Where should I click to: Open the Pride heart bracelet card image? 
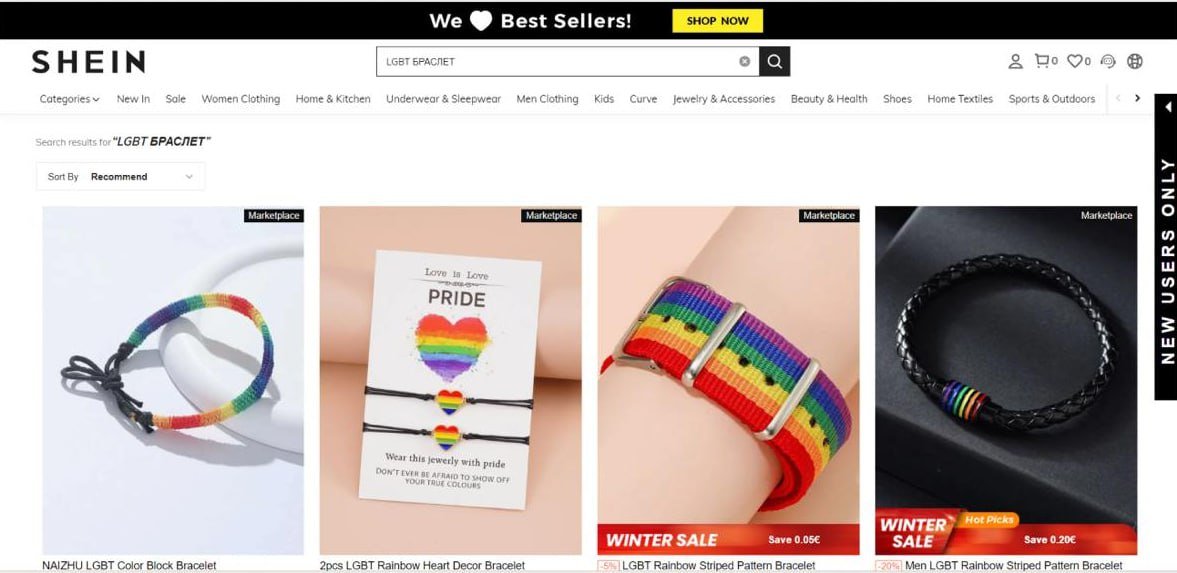pyautogui.click(x=450, y=381)
